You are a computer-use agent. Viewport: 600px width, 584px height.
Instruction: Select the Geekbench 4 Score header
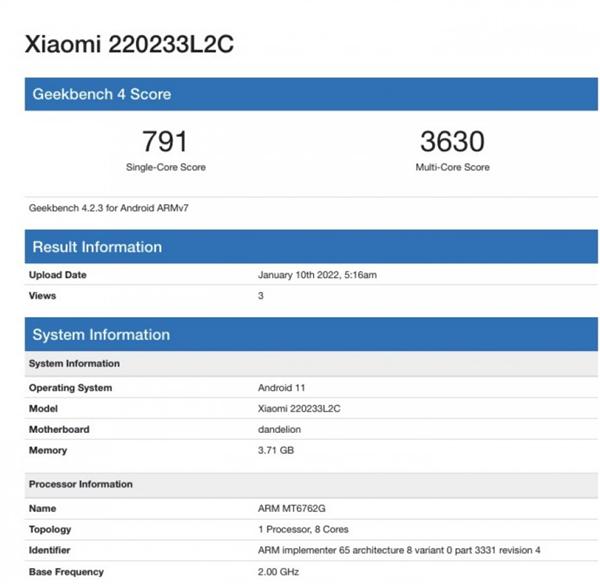(x=311, y=94)
